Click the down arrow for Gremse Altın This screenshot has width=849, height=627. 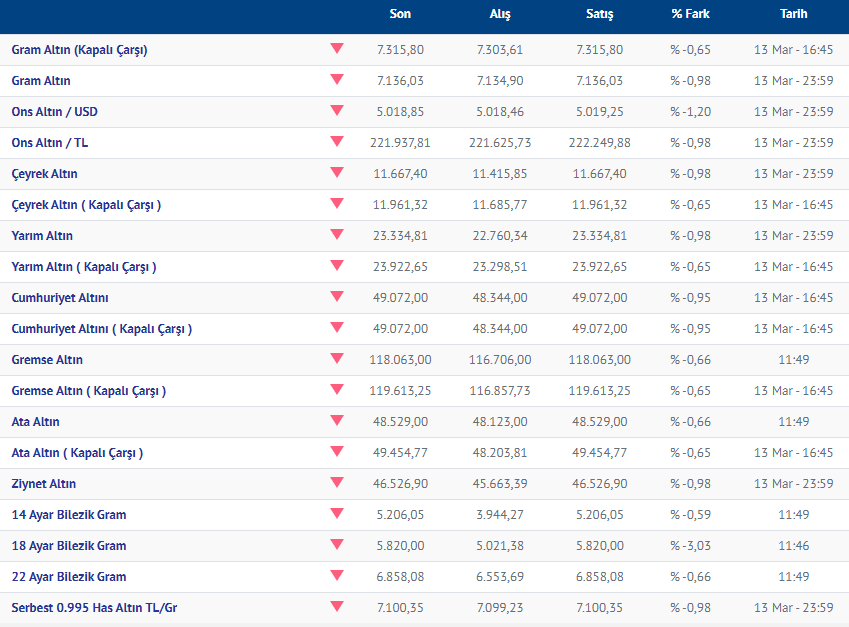click(336, 358)
